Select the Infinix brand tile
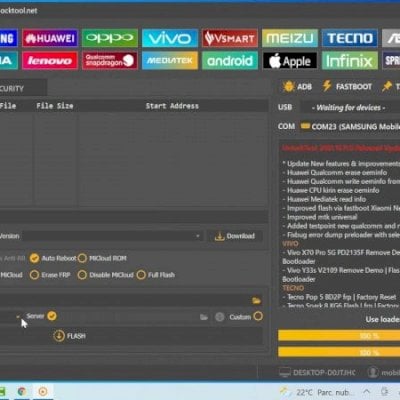 click(350, 60)
